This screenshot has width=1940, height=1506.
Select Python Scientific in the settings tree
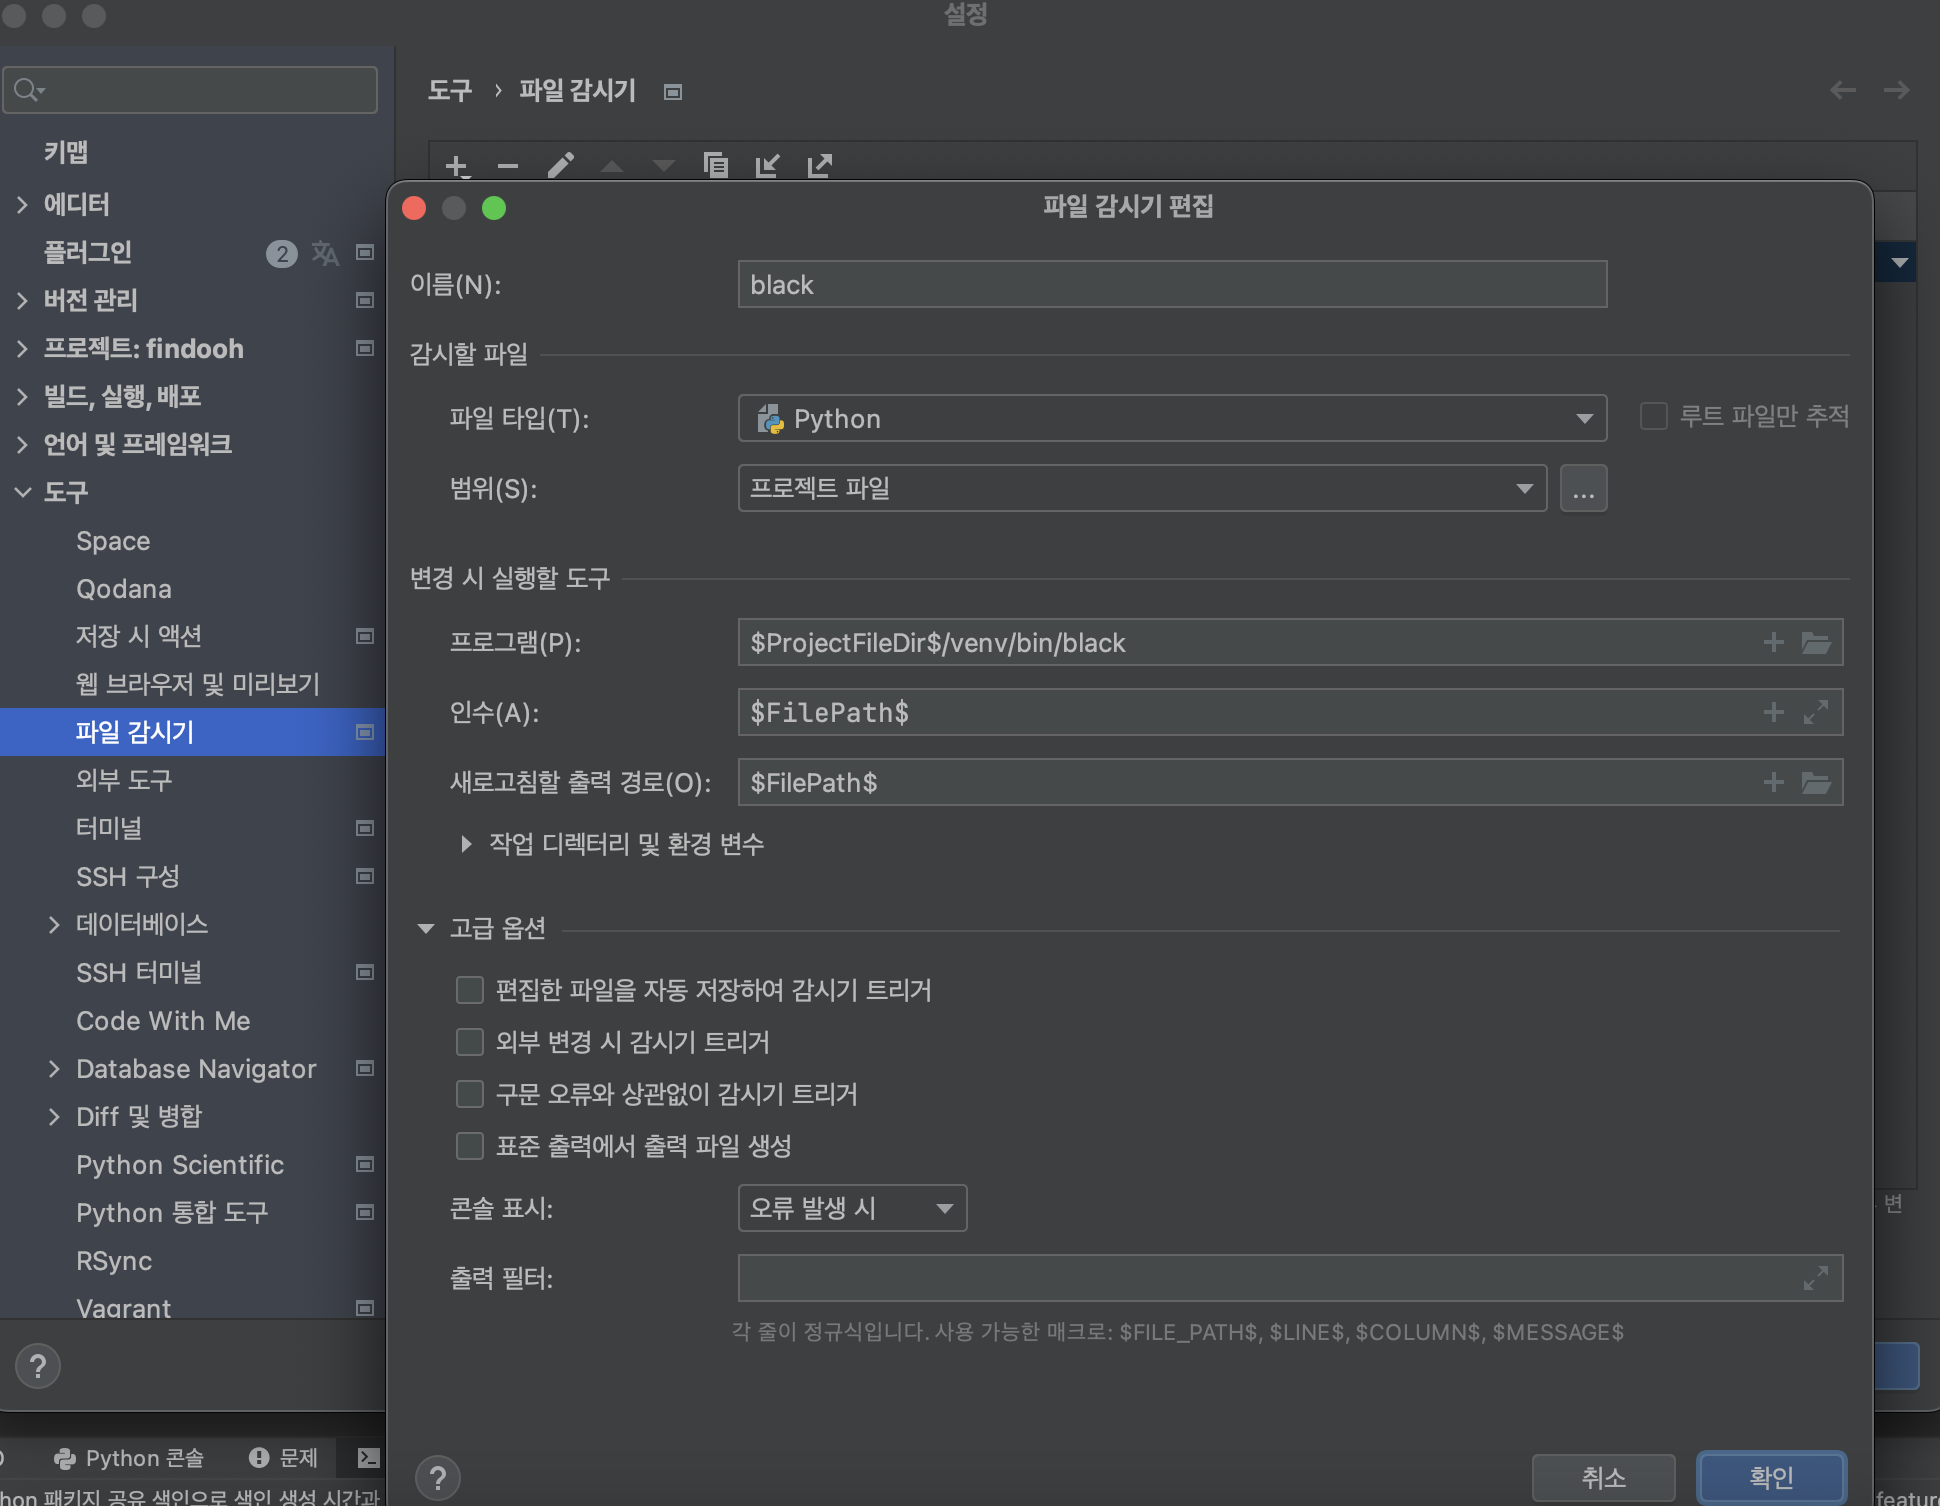(180, 1165)
